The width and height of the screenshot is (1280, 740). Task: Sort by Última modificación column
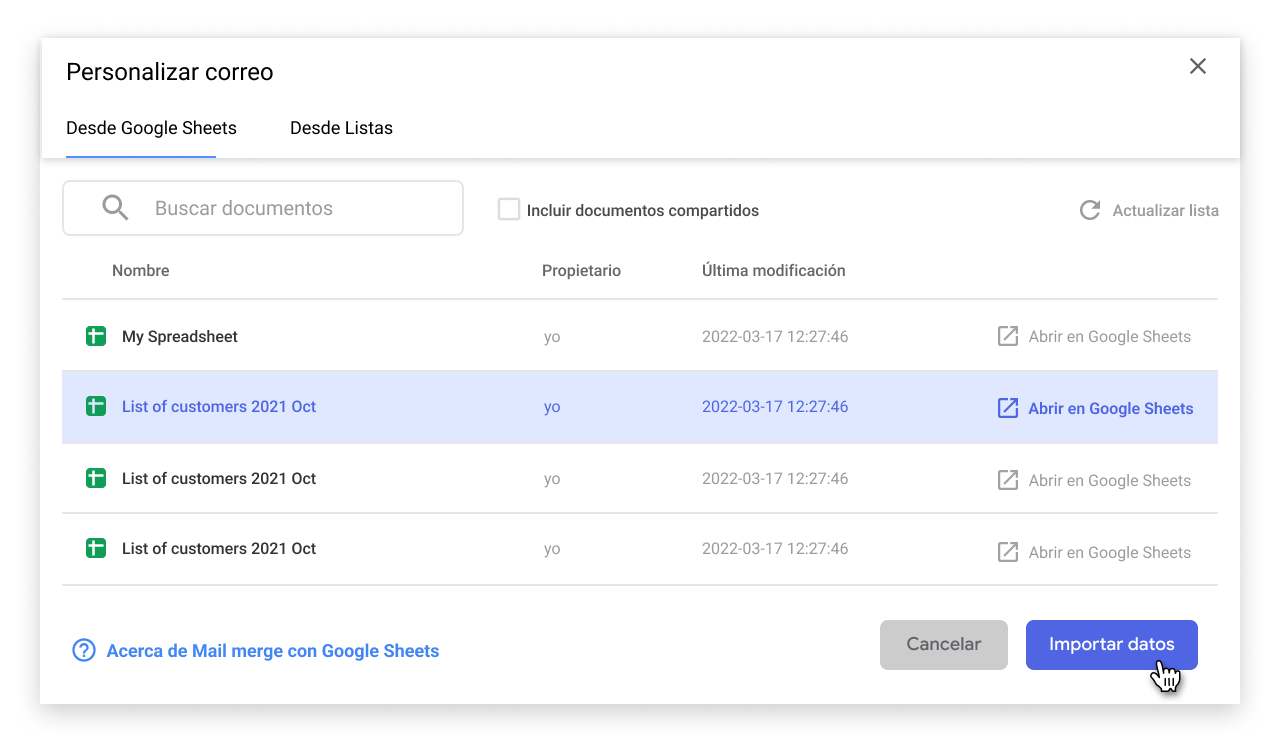pos(773,270)
